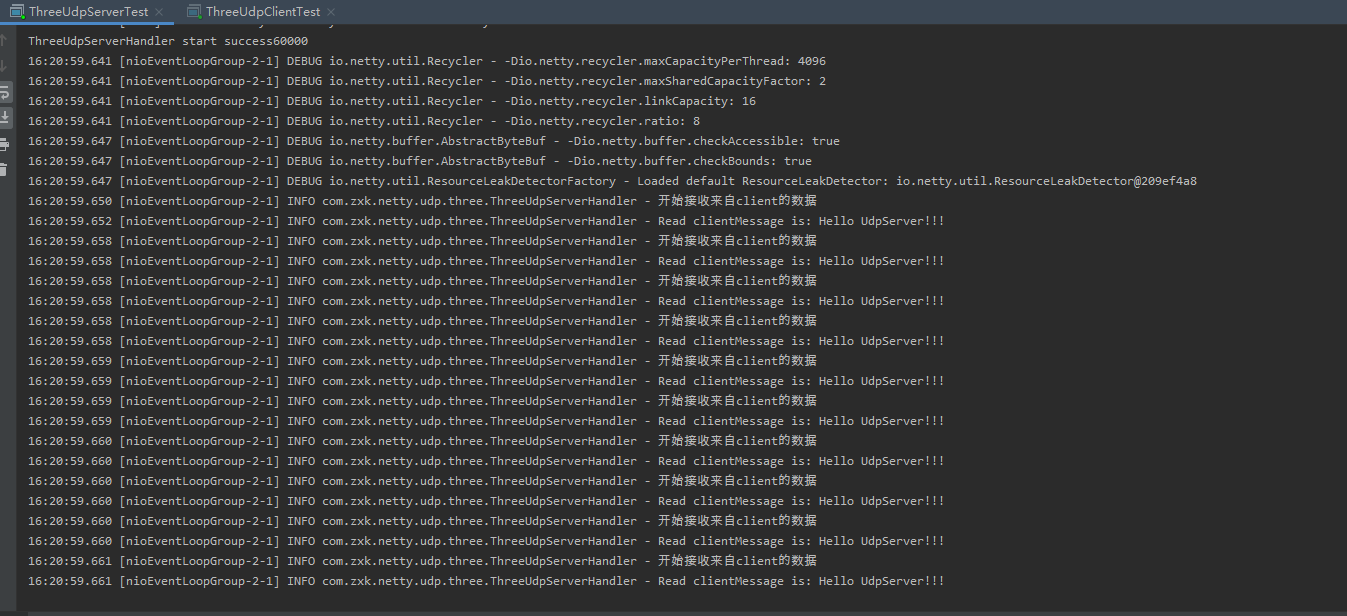The height and width of the screenshot is (616, 1347).
Task: Click the console icon on ThreeUdpServerTest tab
Action: click(16, 11)
